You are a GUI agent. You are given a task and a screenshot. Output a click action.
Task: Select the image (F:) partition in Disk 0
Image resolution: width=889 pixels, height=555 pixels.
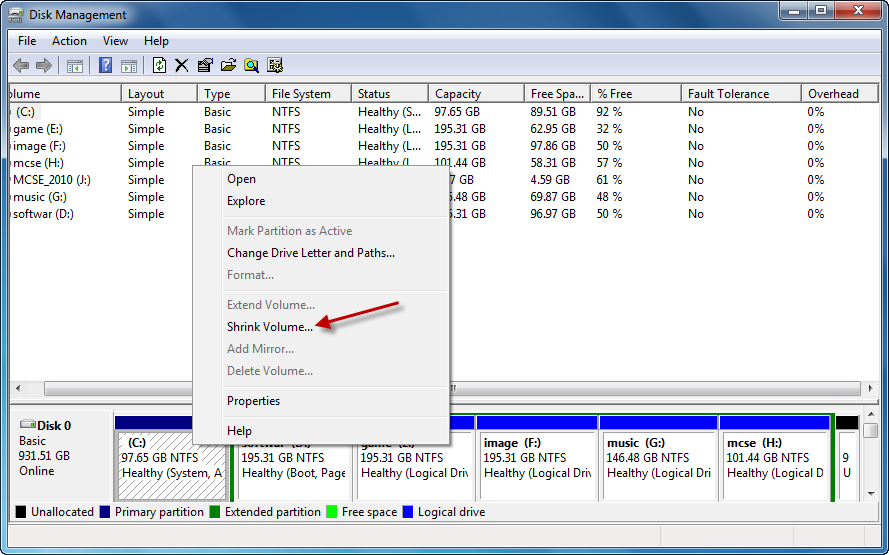[x=536, y=458]
